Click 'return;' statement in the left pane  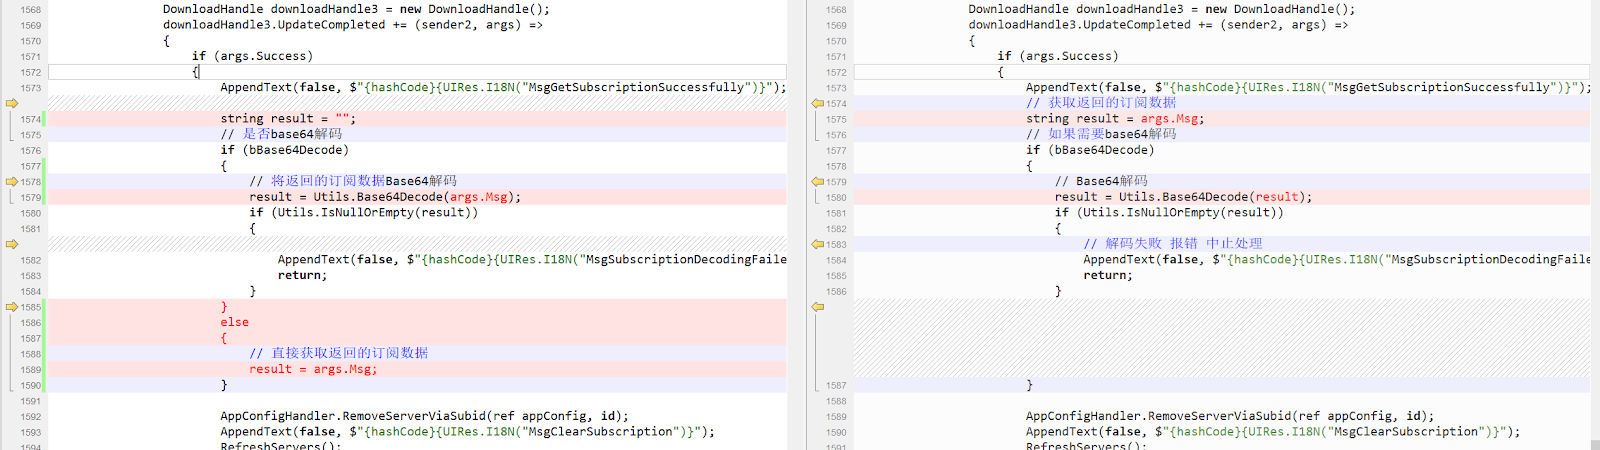302,275
